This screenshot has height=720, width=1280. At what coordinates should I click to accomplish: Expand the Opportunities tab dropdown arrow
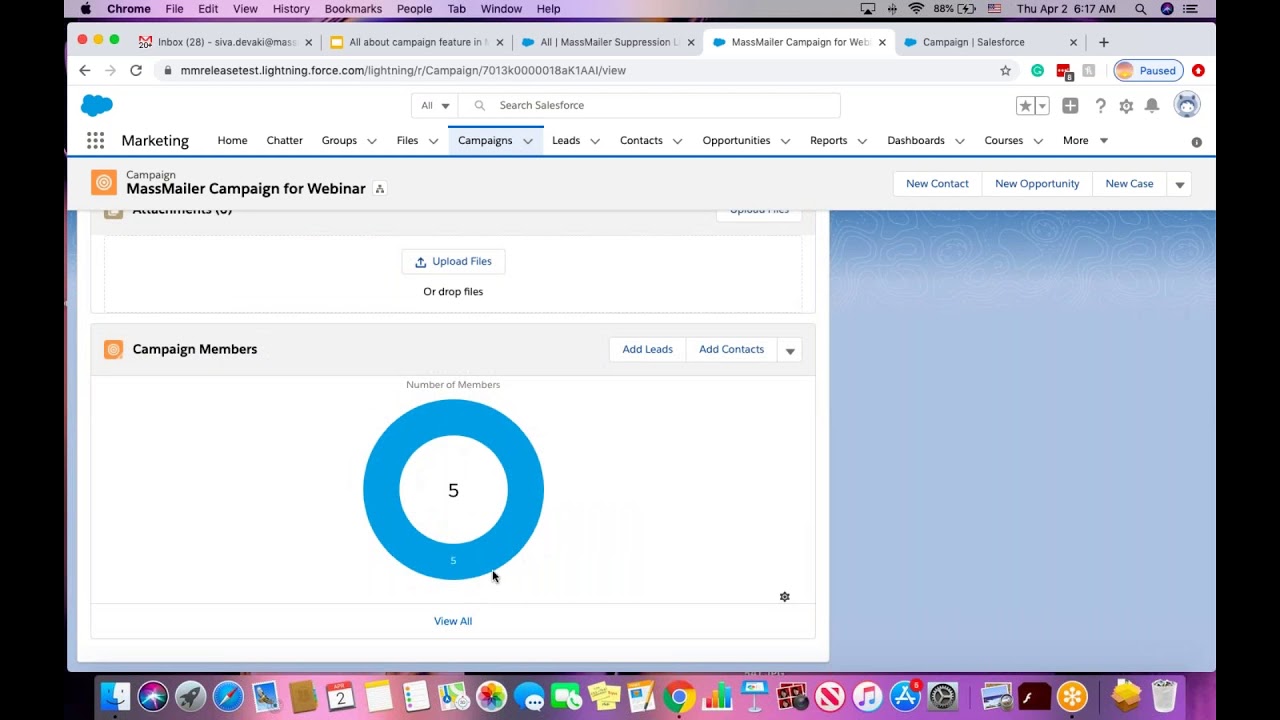[785, 141]
